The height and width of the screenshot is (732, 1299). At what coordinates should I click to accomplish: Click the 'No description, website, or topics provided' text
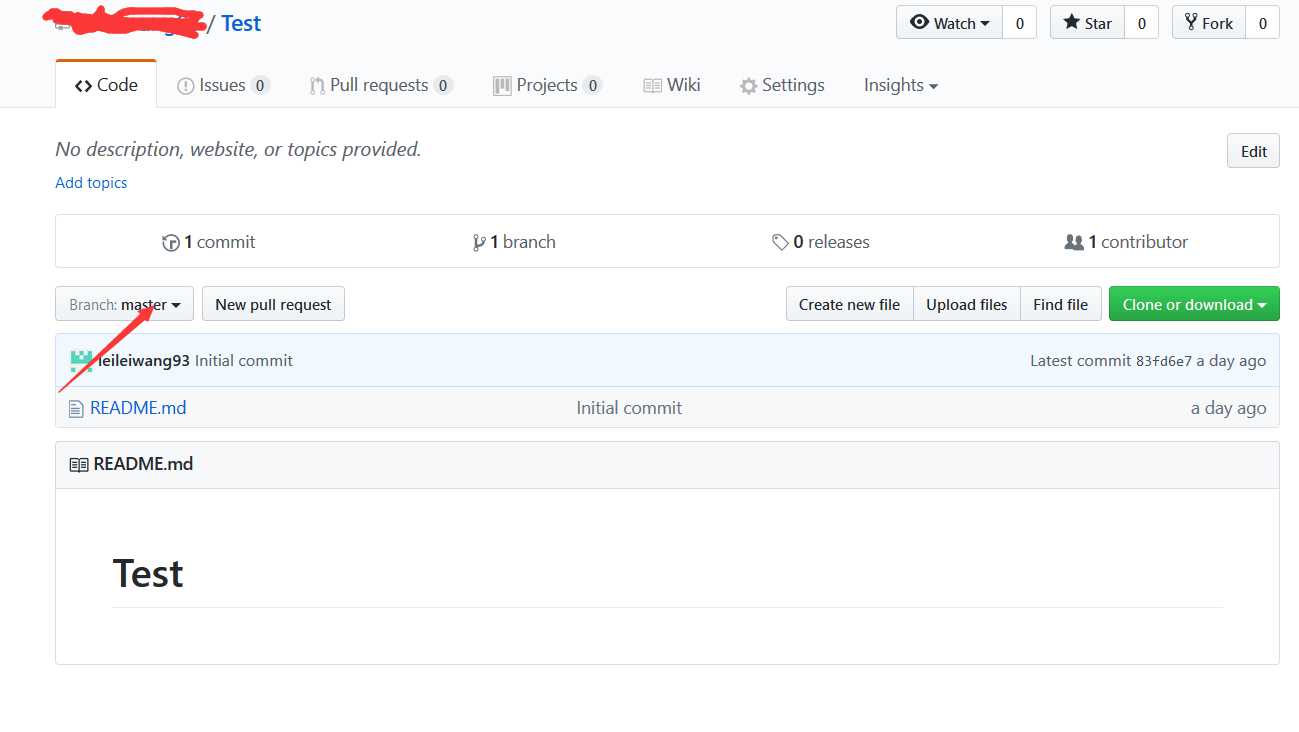[x=238, y=150]
